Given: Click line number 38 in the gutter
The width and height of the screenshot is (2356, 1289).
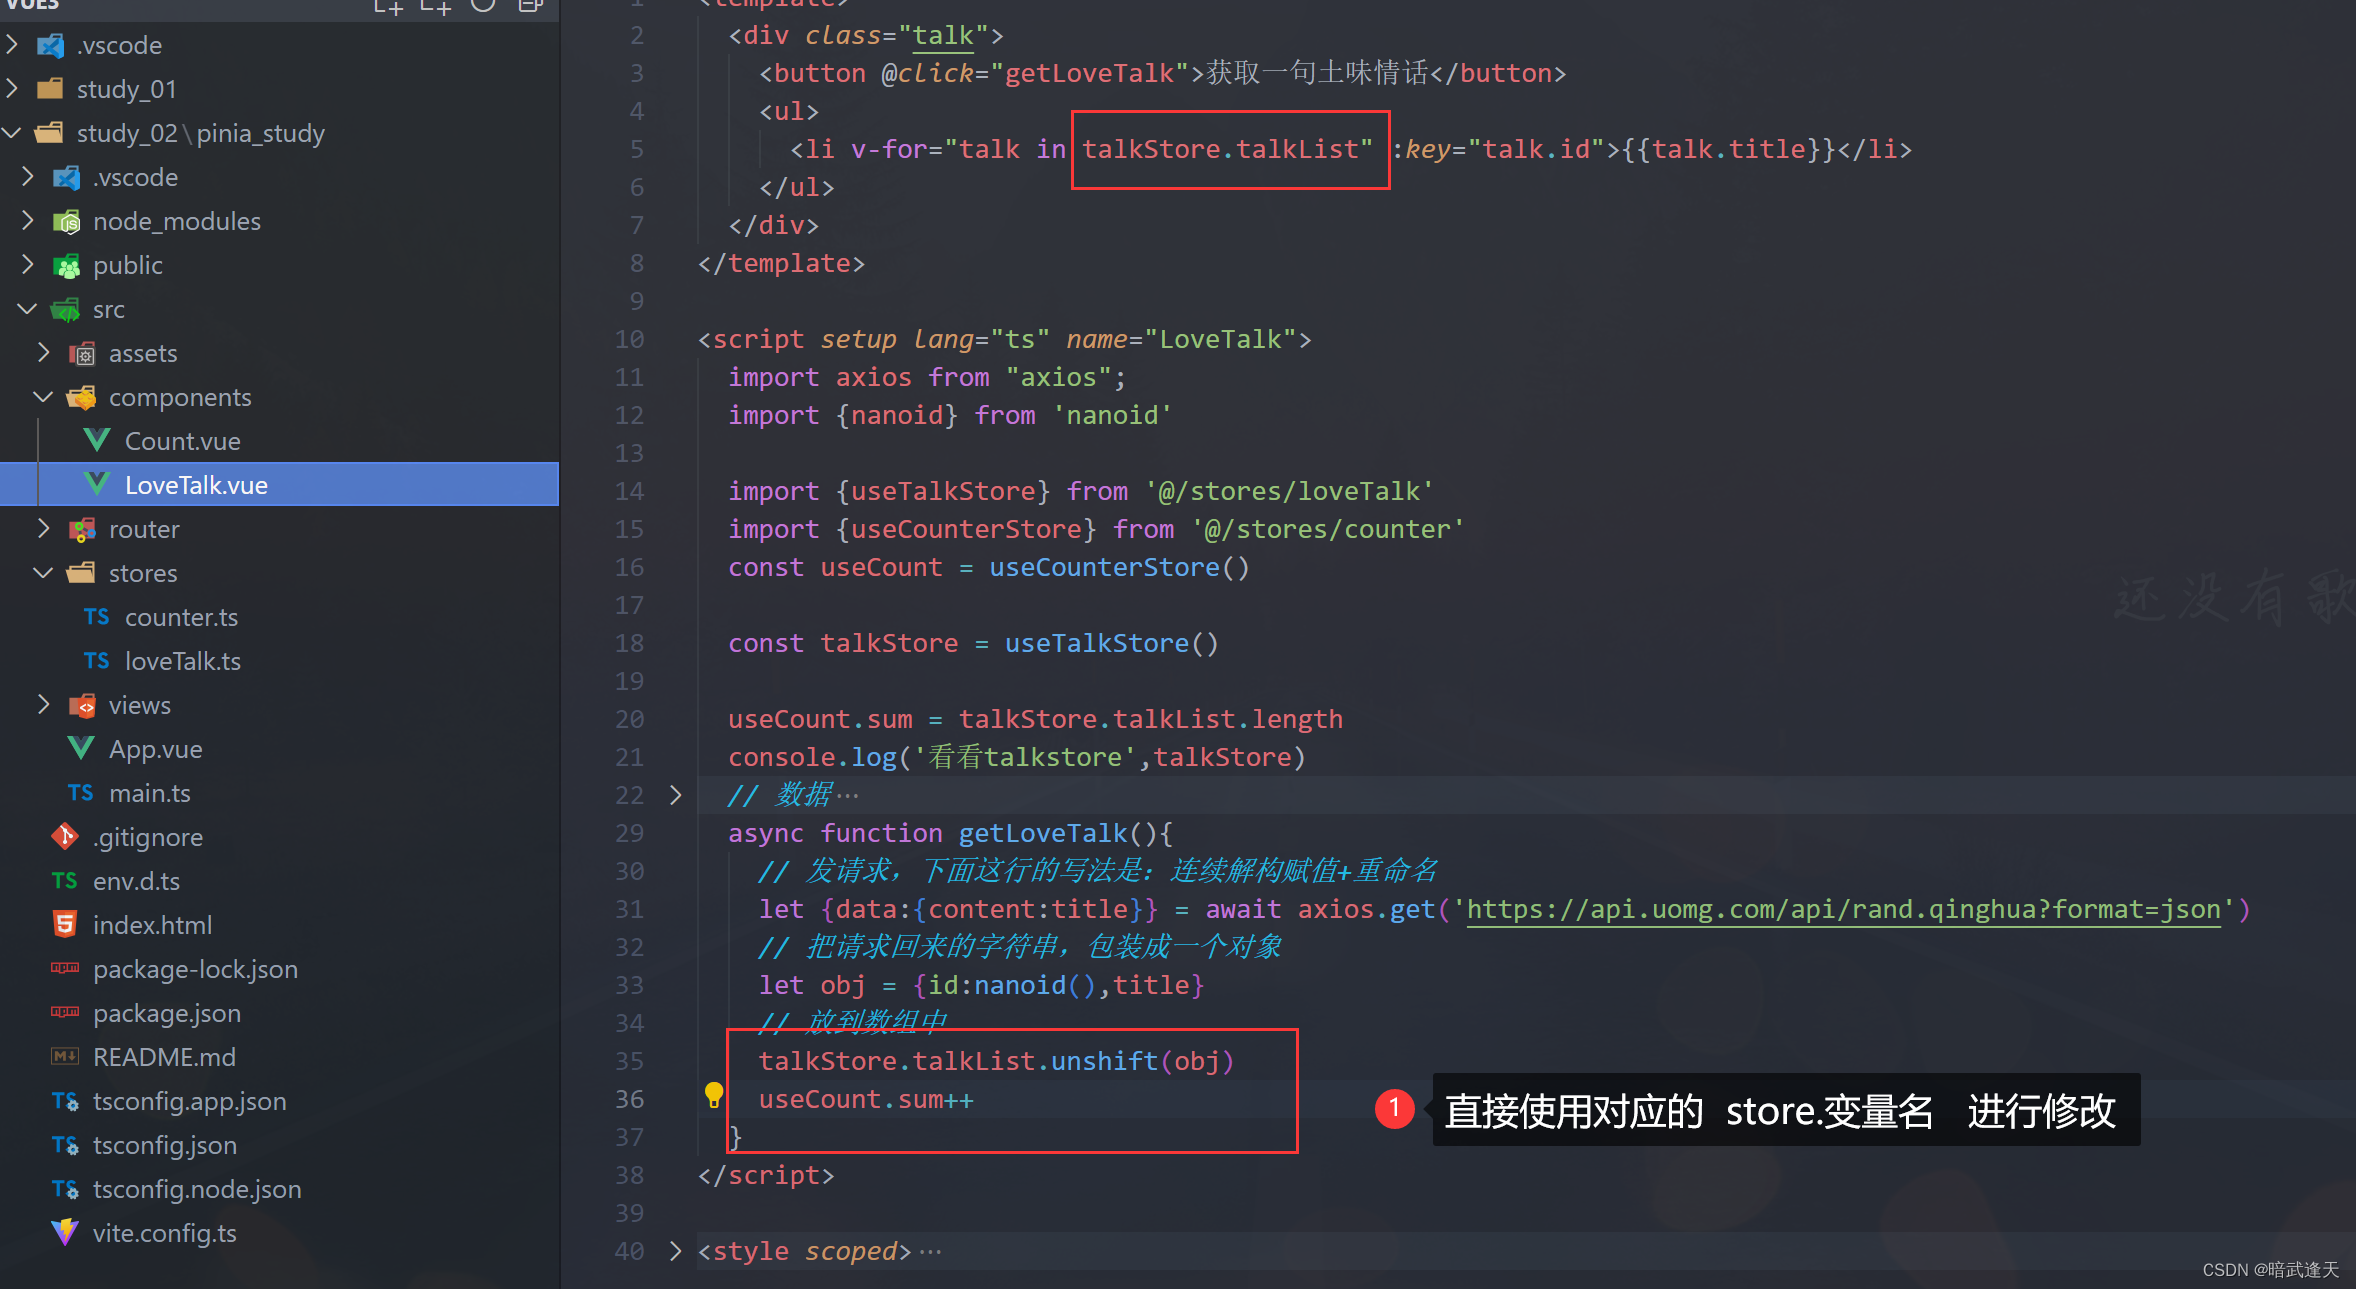Looking at the screenshot, I should pos(629,1175).
